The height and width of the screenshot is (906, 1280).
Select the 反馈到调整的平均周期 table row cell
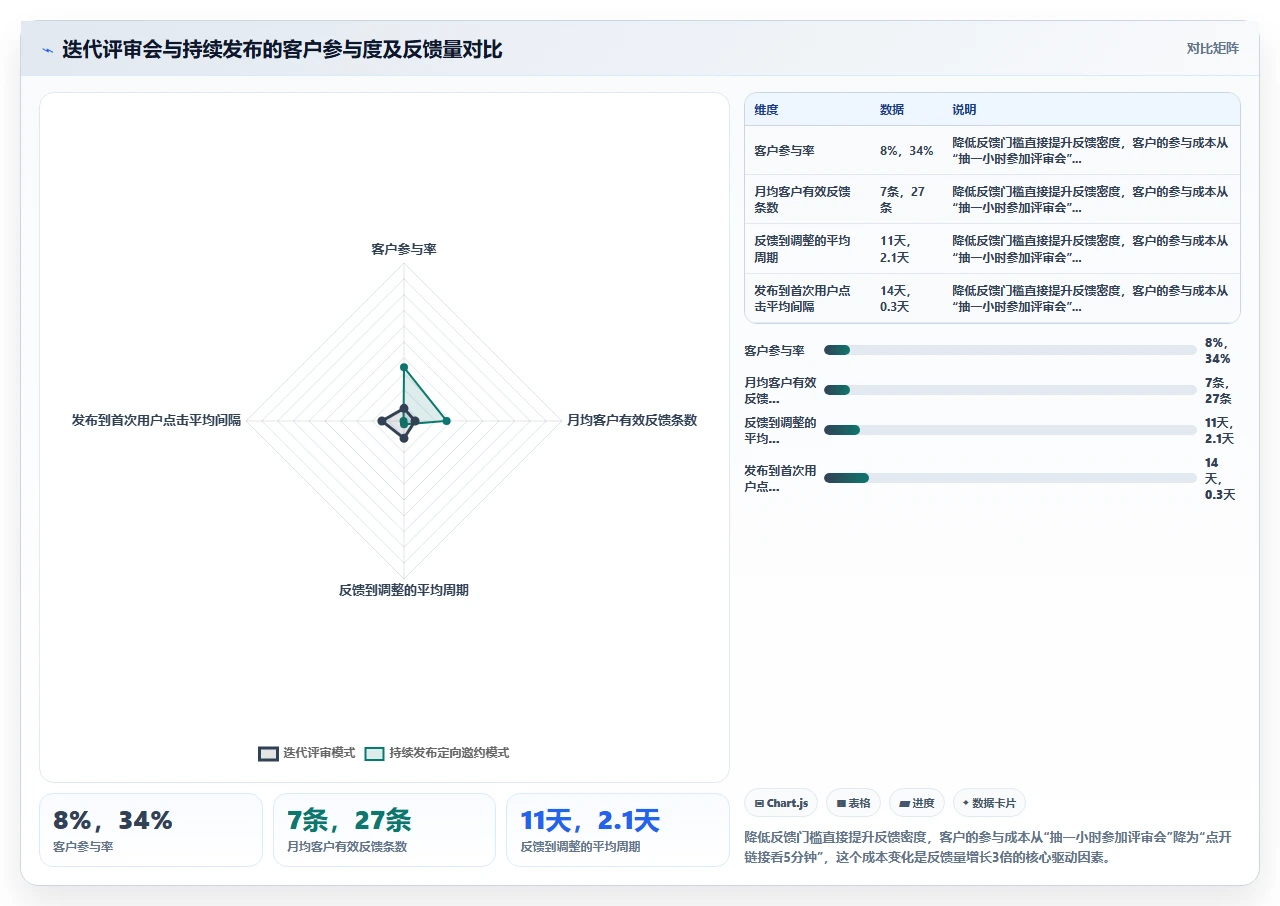(x=805, y=249)
